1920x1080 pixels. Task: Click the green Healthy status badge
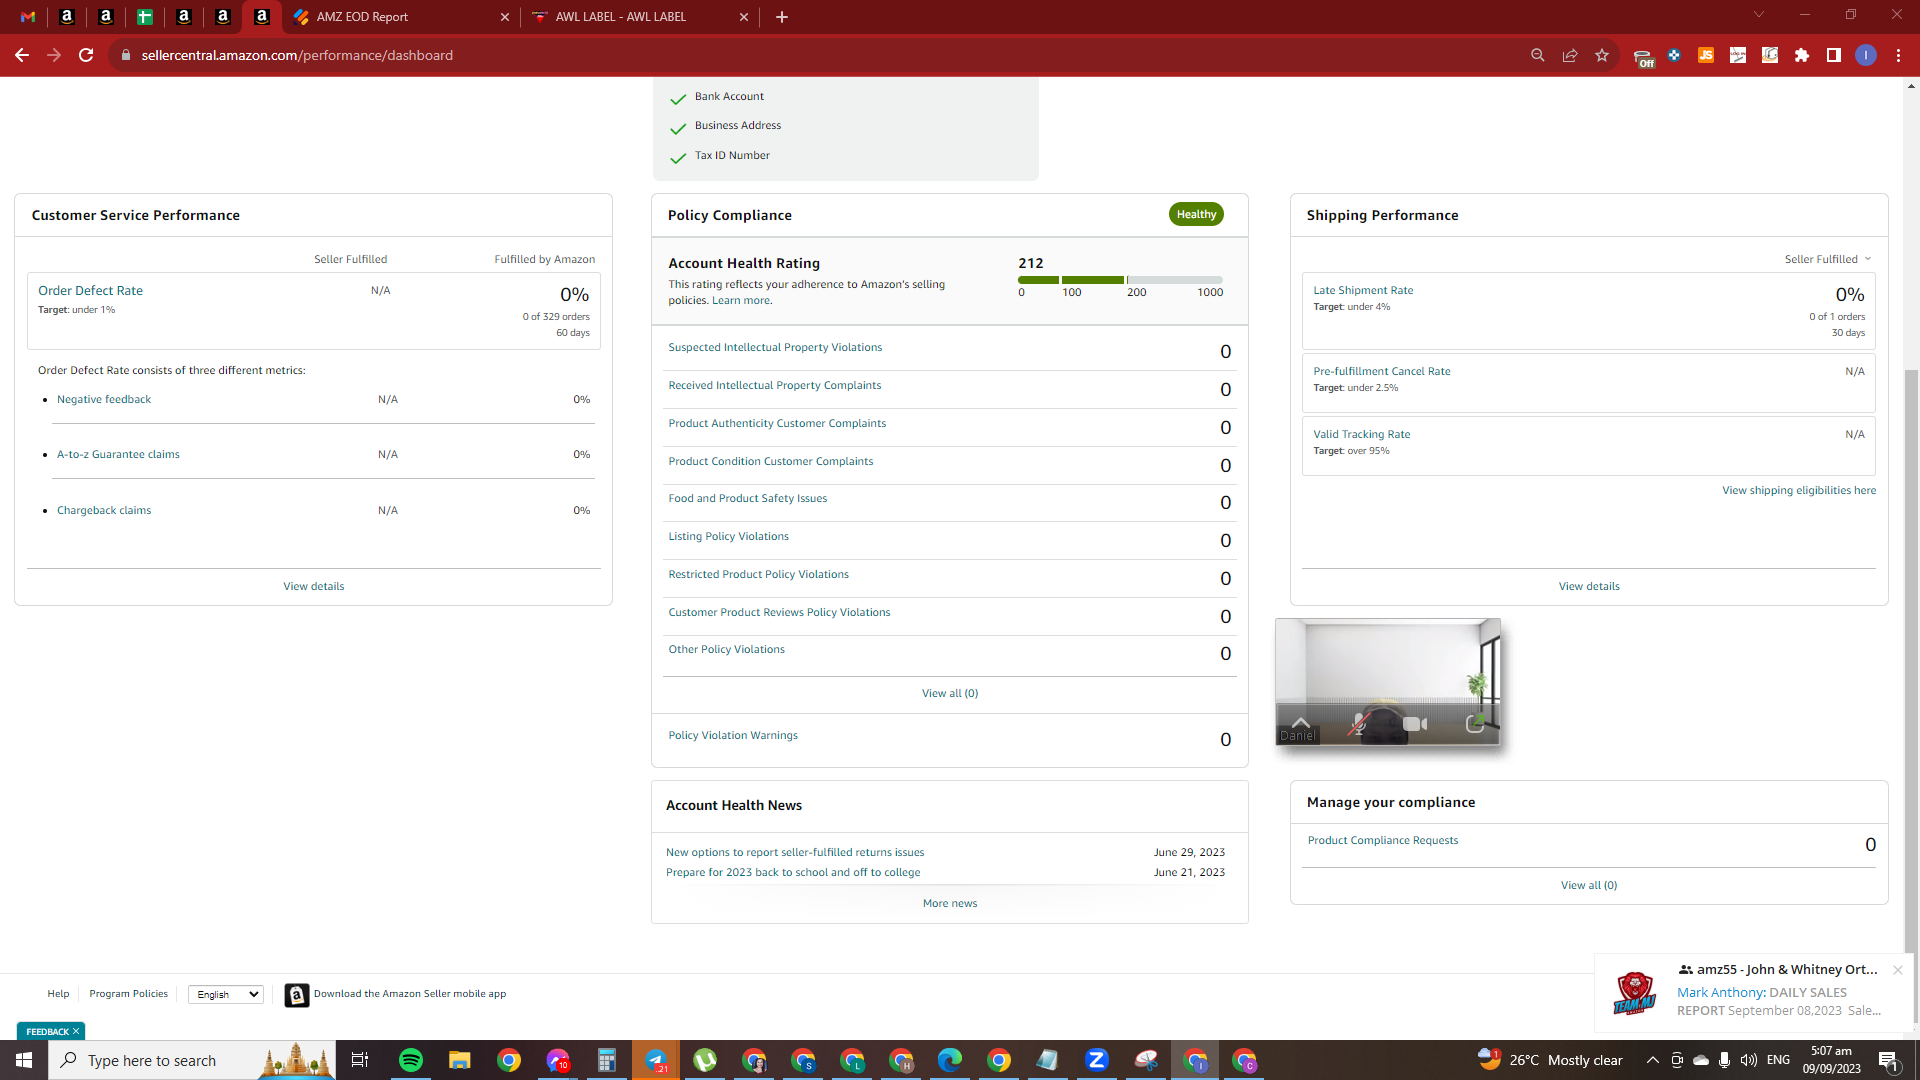tap(1196, 214)
